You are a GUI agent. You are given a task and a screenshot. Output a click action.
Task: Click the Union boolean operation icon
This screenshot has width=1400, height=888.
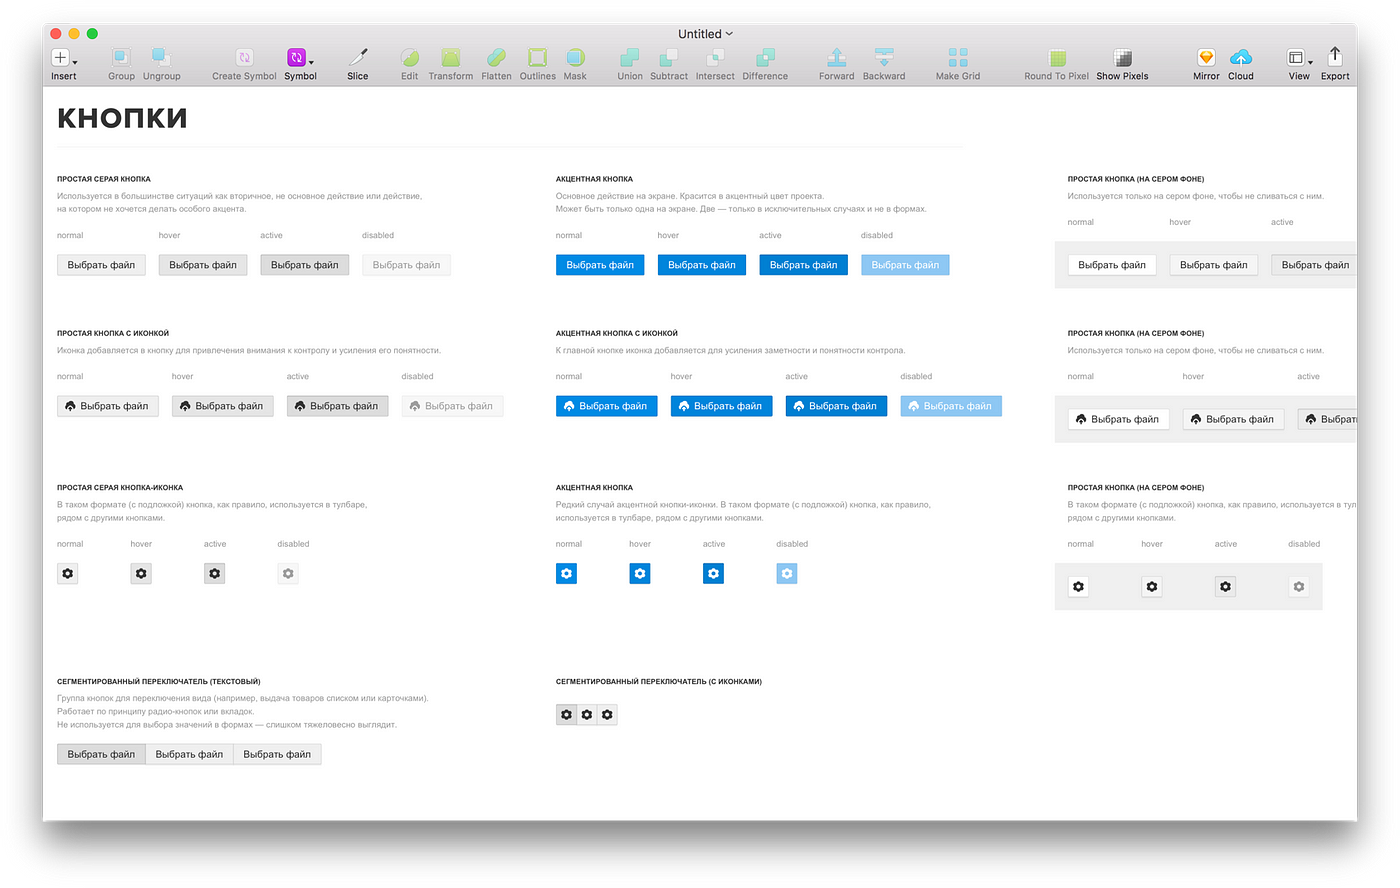pos(630,57)
